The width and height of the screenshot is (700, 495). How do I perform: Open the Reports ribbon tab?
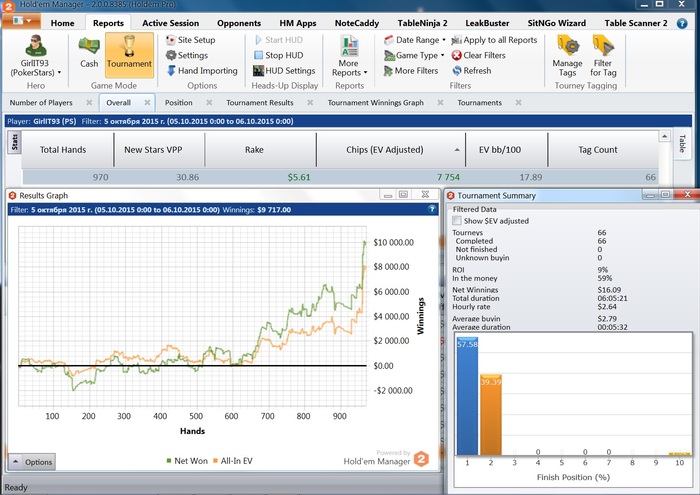[108, 23]
